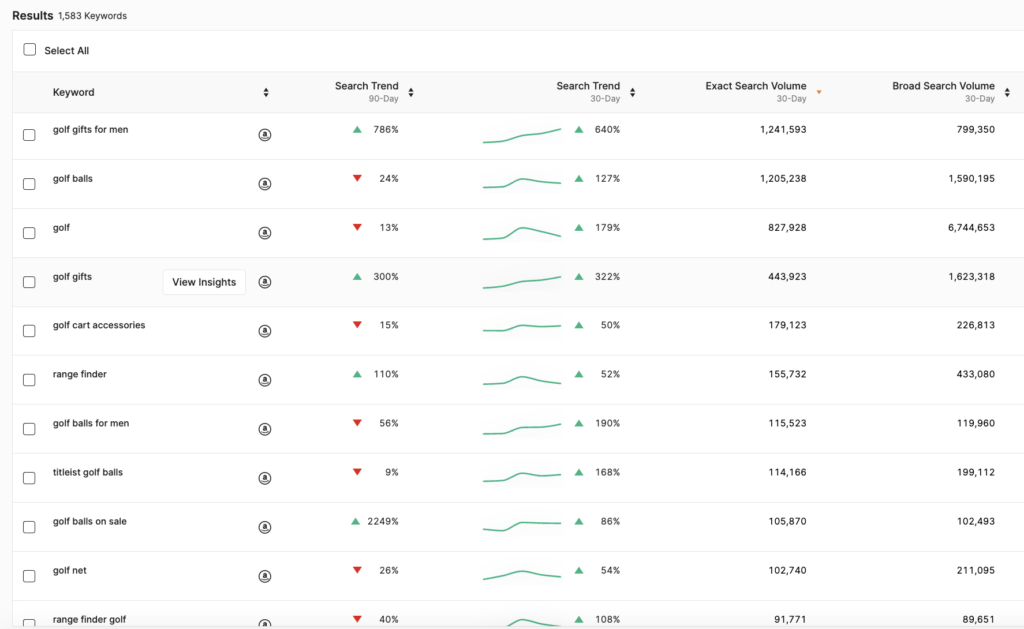1024x629 pixels.
Task: Tick the checkbox for golf gifts for men
Action: tap(30, 135)
